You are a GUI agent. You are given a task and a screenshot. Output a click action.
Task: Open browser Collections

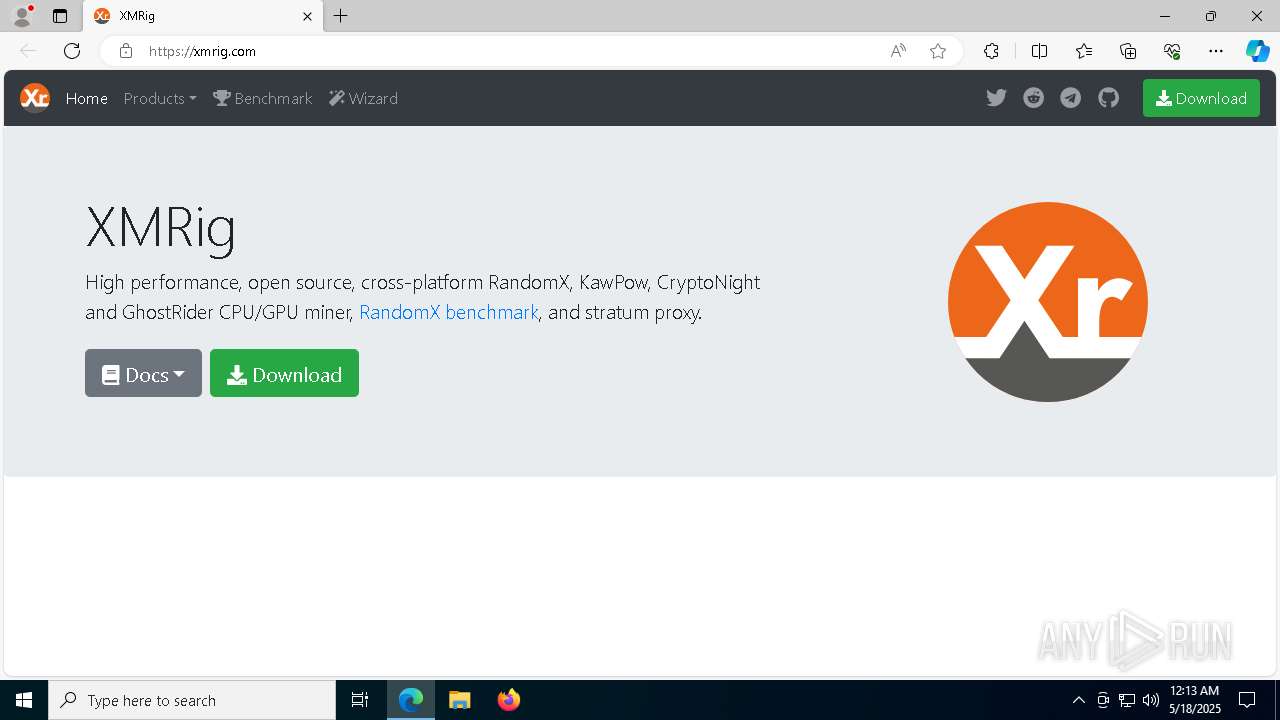[x=1128, y=51]
